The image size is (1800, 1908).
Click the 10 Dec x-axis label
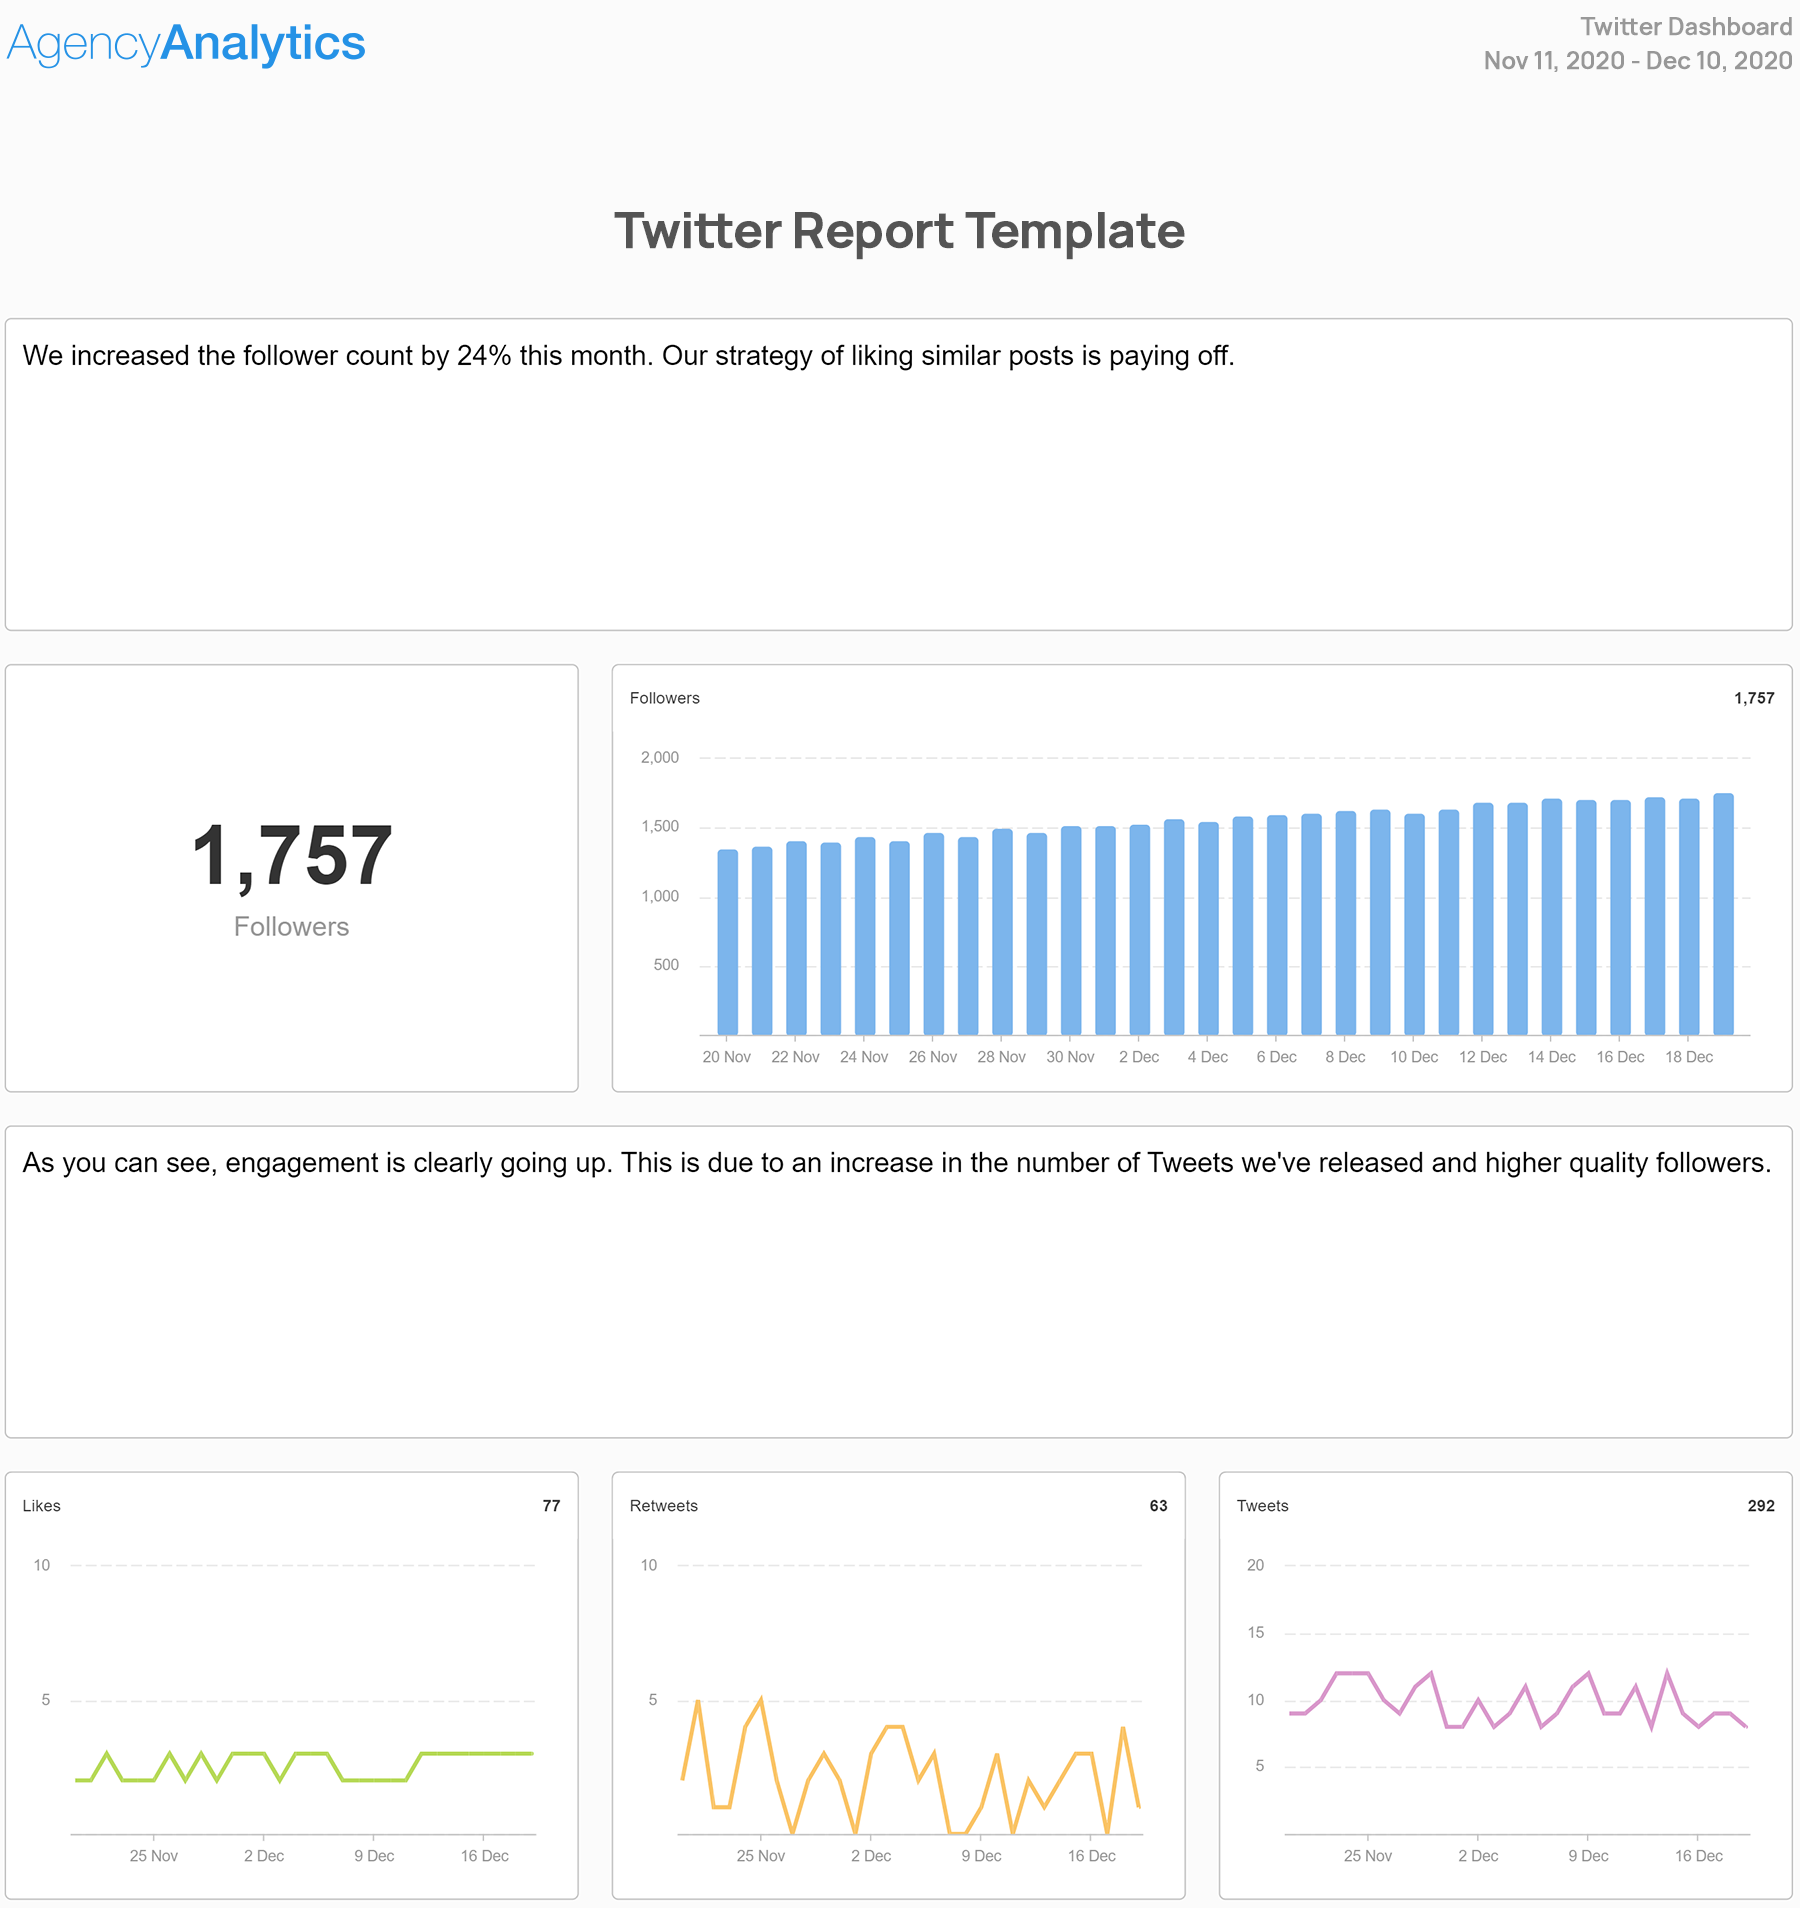pos(1414,1057)
